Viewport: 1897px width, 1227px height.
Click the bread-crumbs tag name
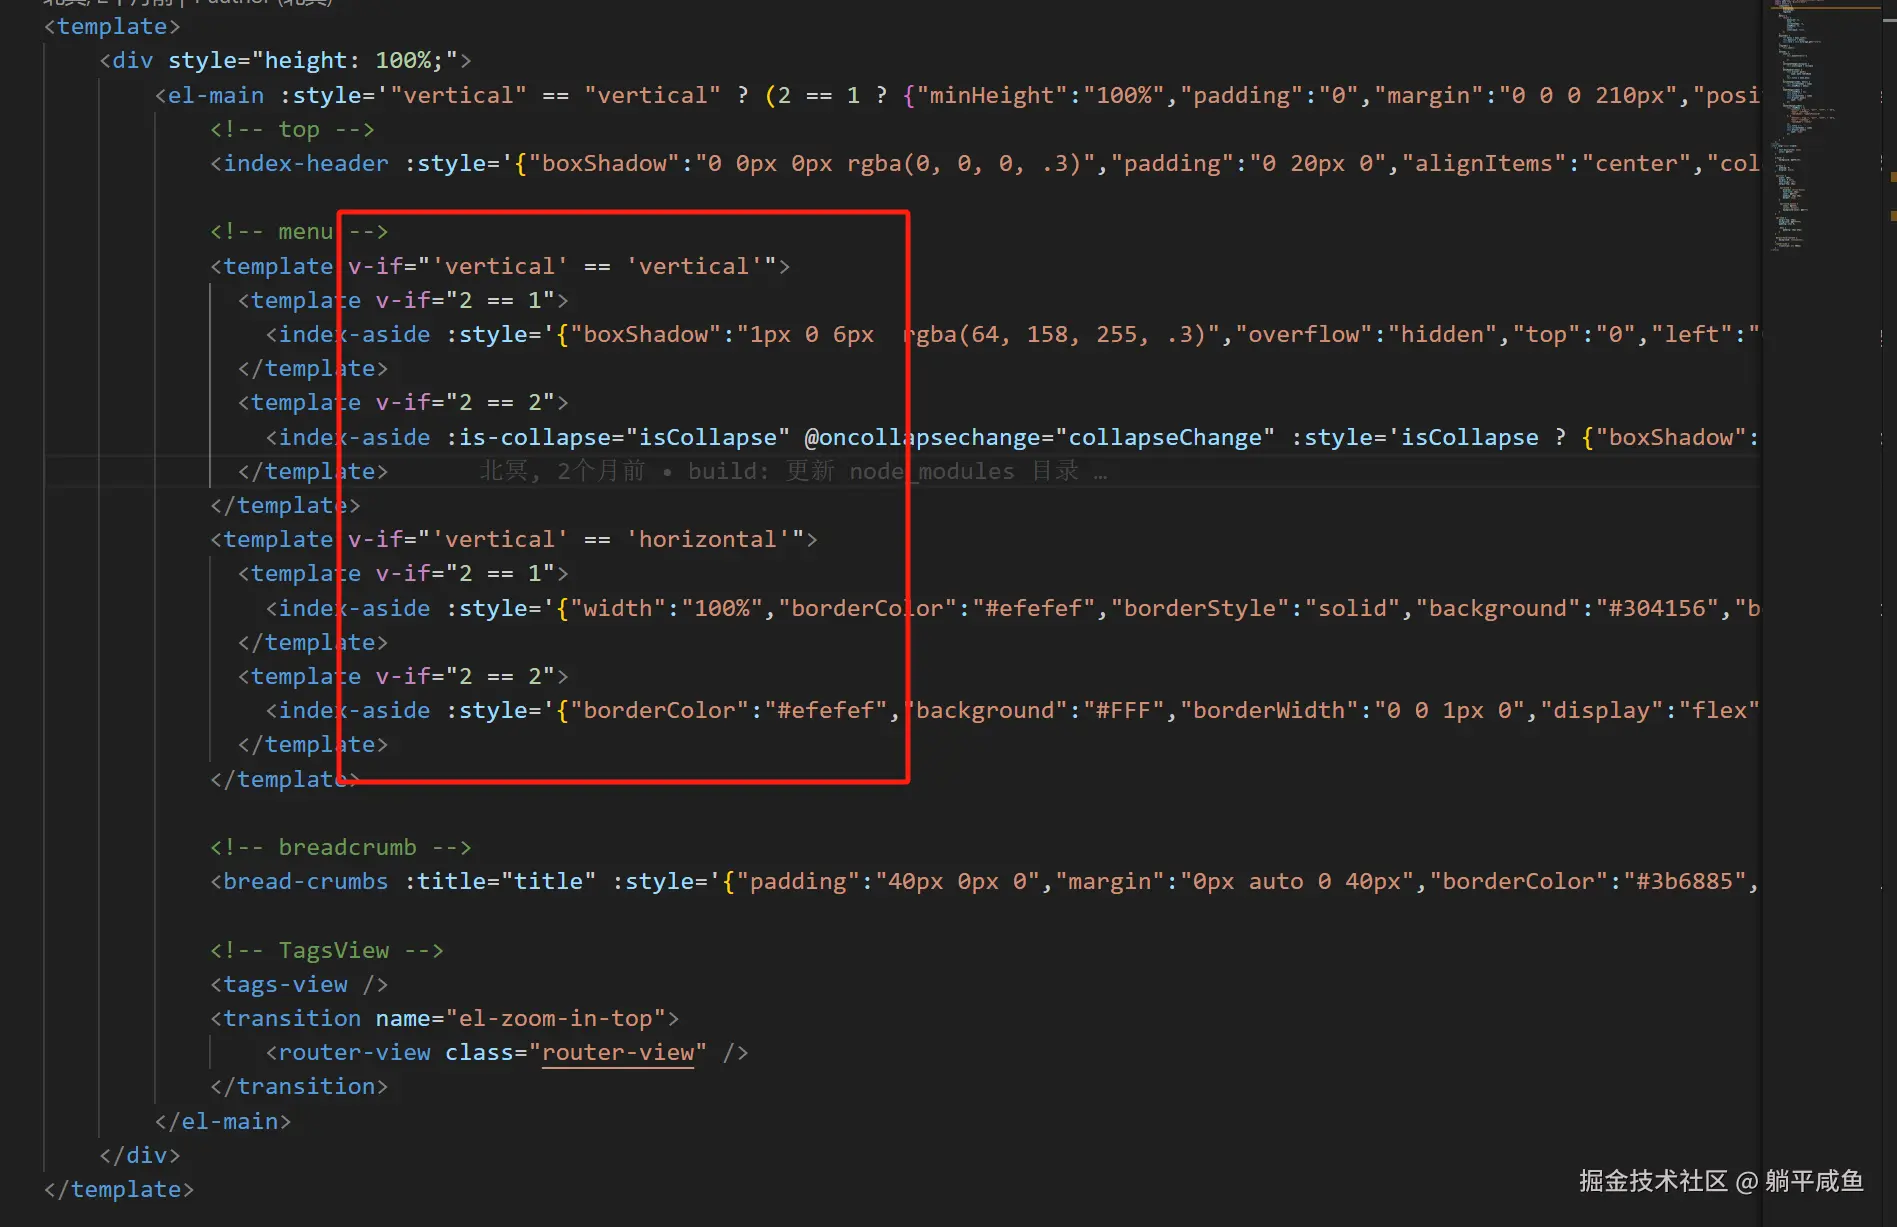click(x=305, y=881)
